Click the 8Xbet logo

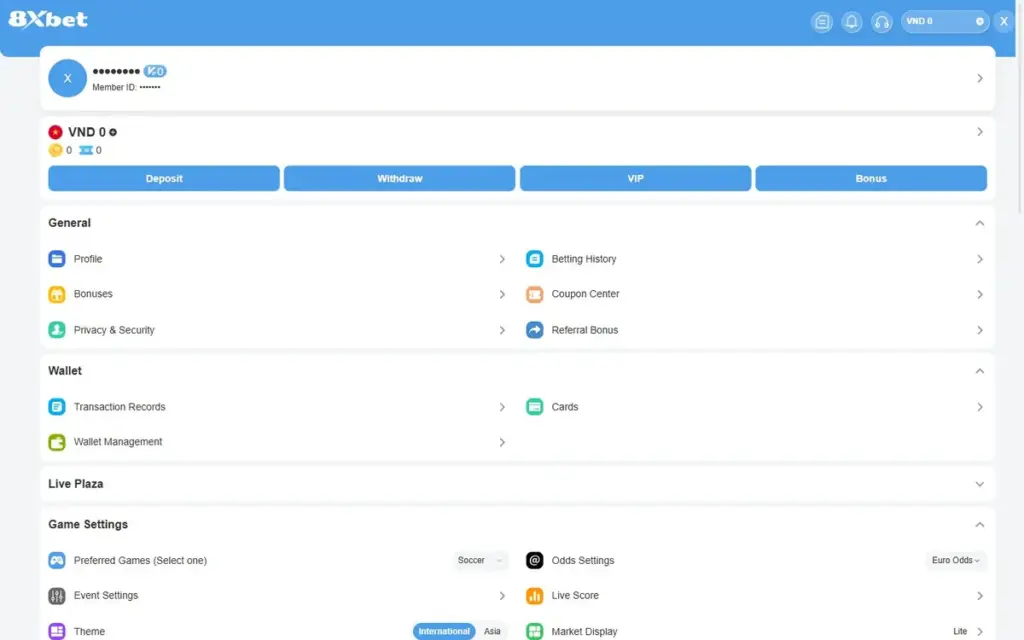[48, 20]
